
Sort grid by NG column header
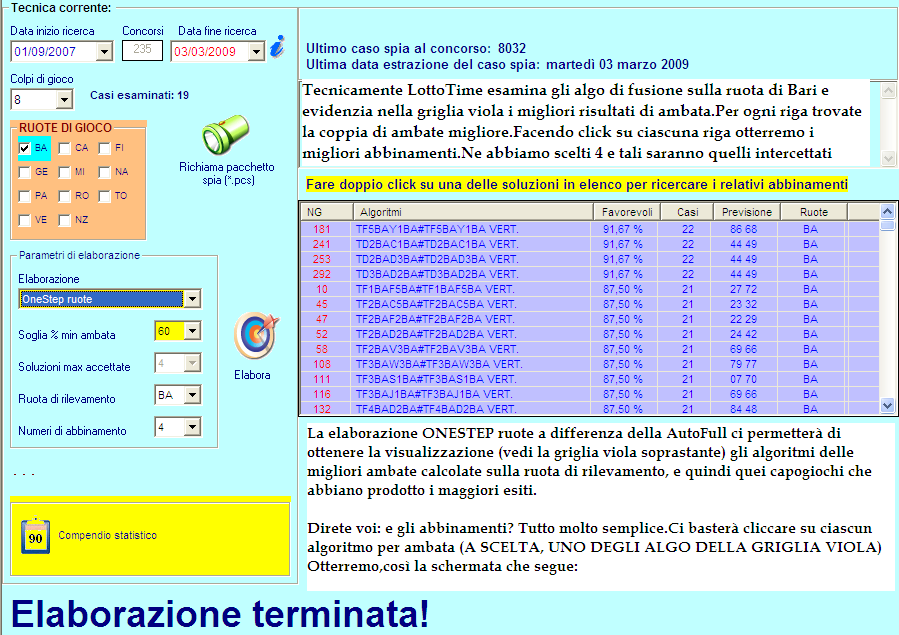(x=326, y=213)
